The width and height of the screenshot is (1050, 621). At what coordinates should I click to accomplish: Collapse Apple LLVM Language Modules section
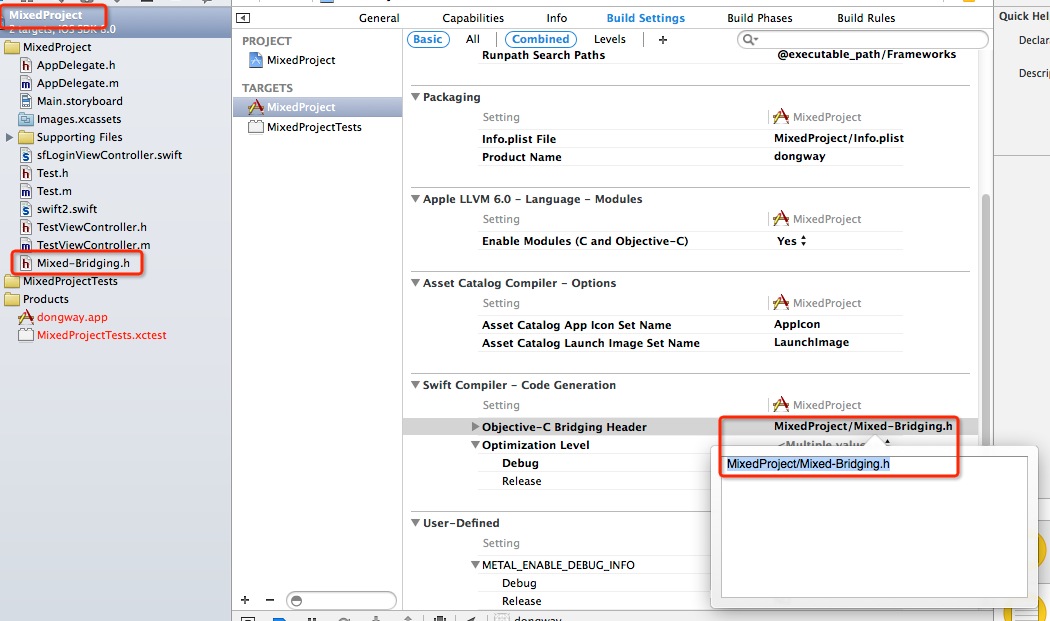click(x=415, y=199)
